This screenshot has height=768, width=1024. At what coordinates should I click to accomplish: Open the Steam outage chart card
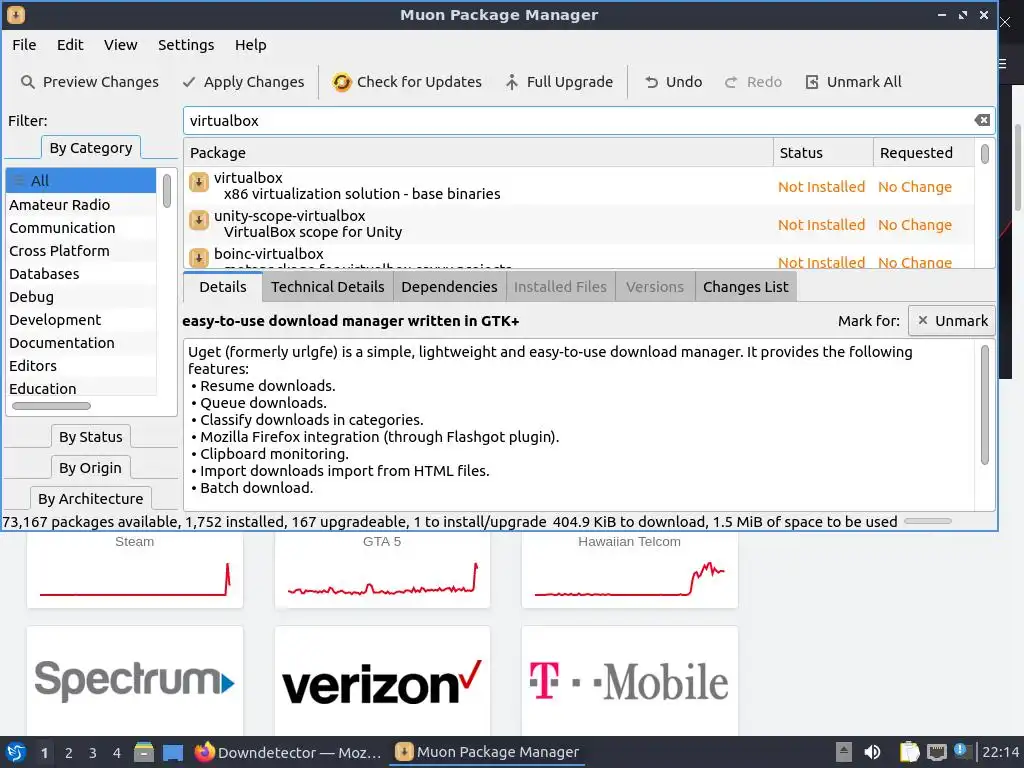[135, 569]
